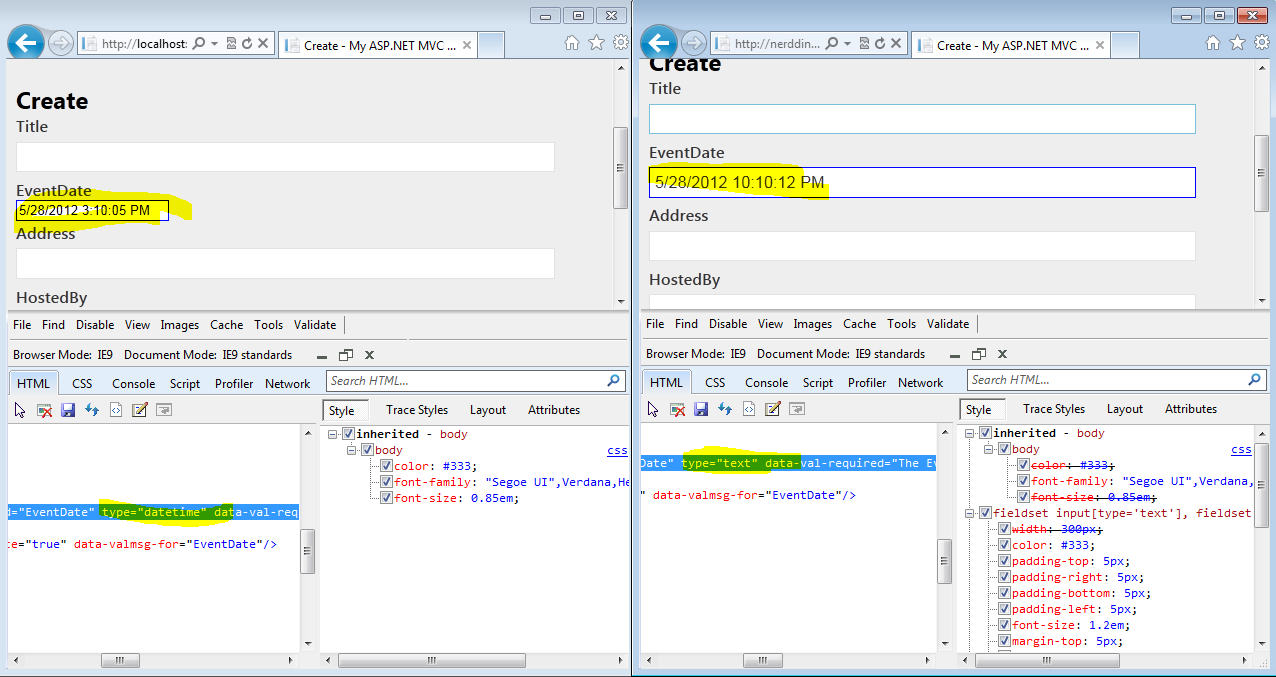
Task: Open Profiler tab in left dev tools
Action: (x=234, y=384)
